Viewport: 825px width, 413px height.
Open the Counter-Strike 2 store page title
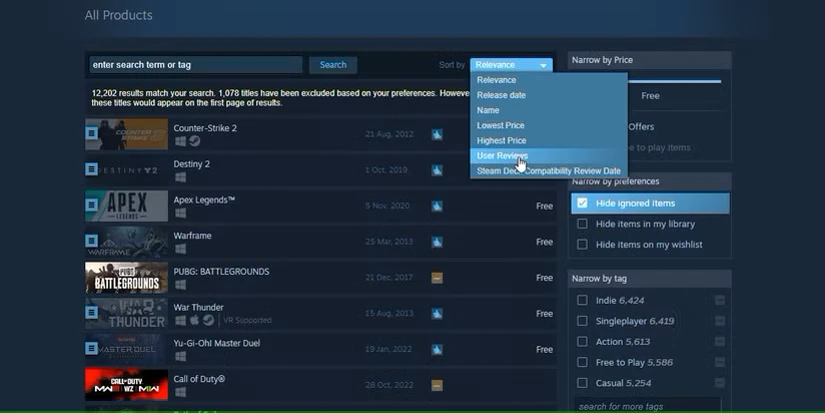[205, 128]
